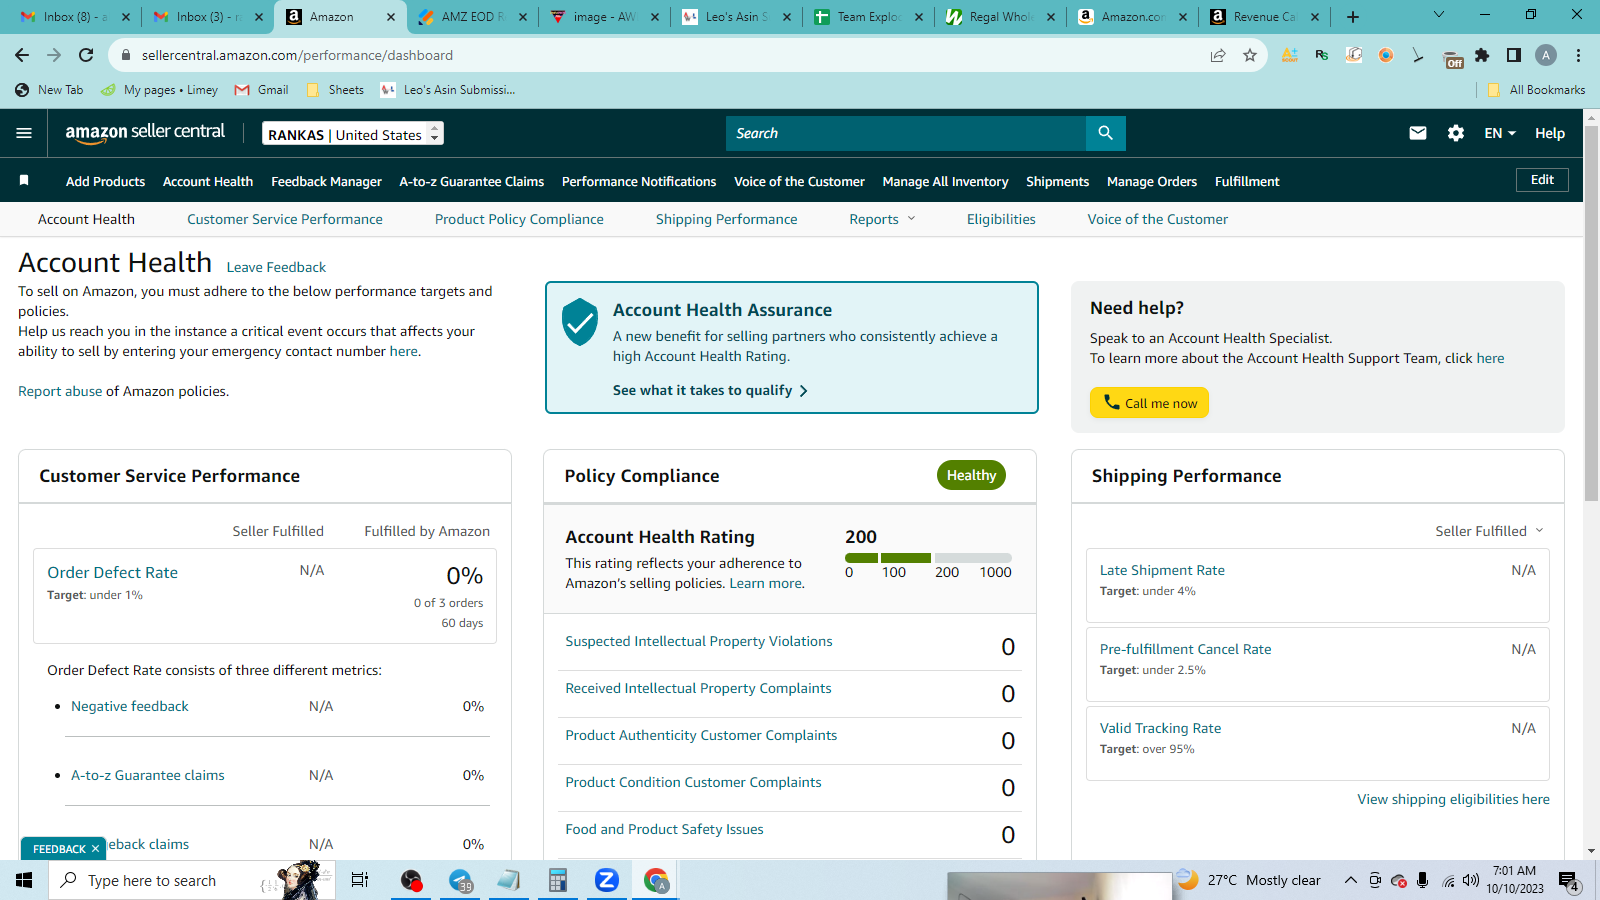Open the settings gear icon
Image resolution: width=1600 pixels, height=900 pixels.
click(1456, 133)
